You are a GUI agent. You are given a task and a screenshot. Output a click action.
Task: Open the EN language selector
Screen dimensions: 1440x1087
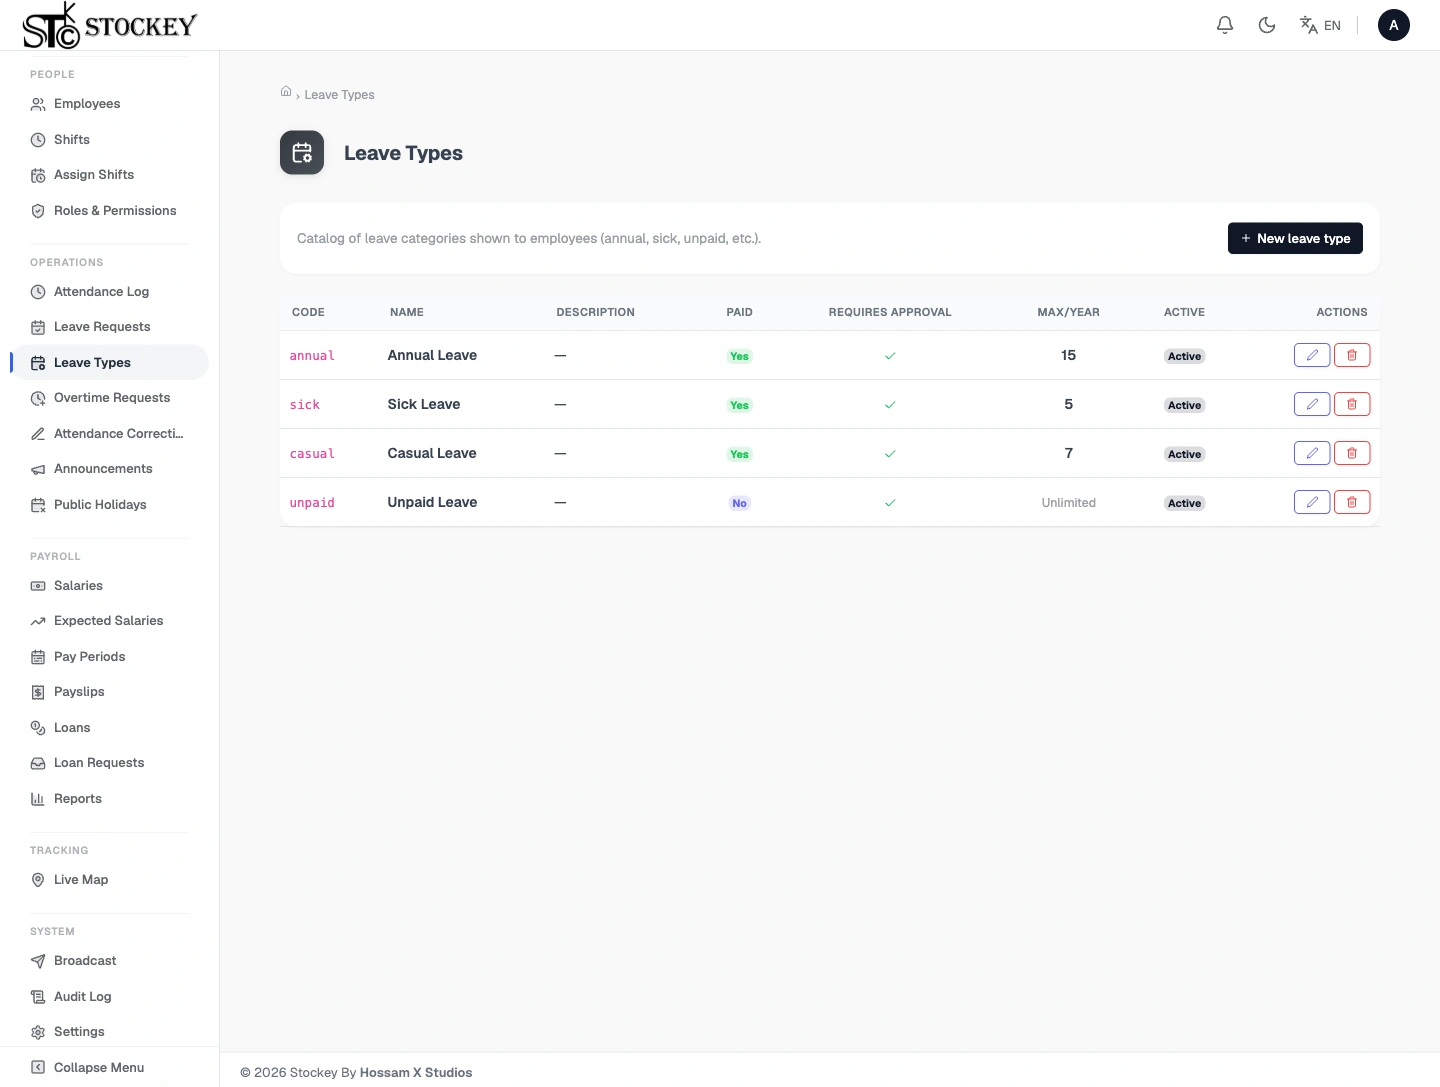1320,25
